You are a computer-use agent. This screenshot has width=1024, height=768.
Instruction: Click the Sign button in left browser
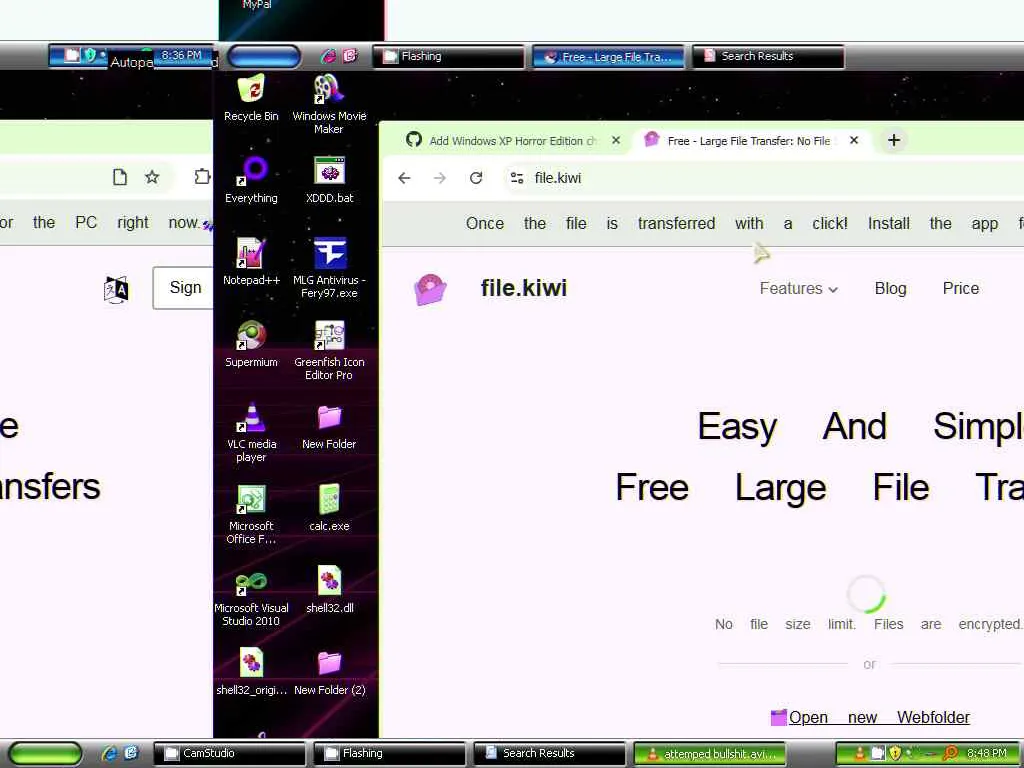(184, 287)
